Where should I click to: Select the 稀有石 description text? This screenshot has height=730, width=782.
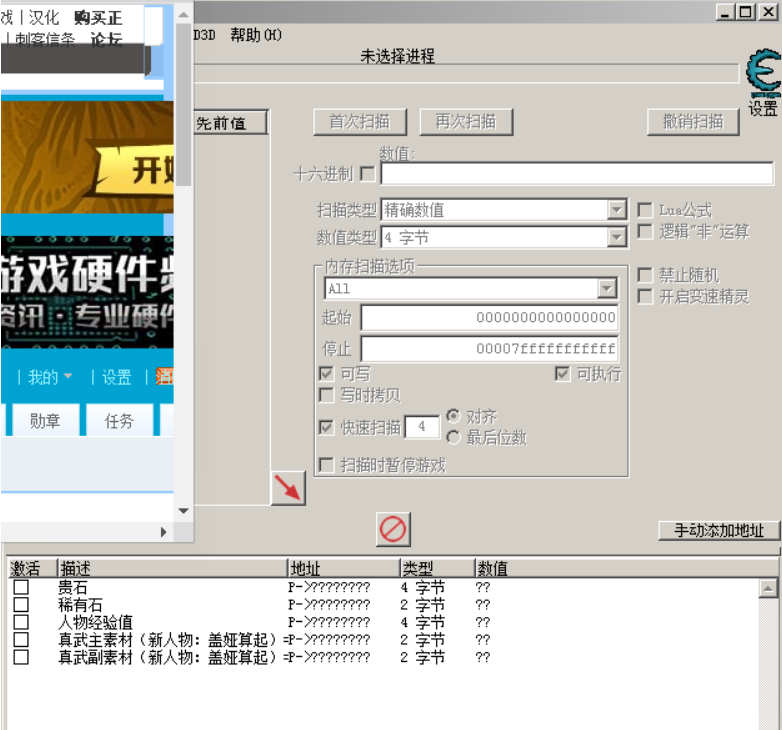click(x=80, y=605)
